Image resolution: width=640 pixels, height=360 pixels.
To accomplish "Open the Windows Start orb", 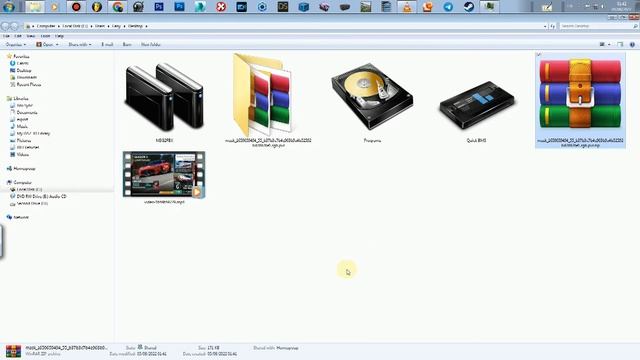I will tap(8, 7).
